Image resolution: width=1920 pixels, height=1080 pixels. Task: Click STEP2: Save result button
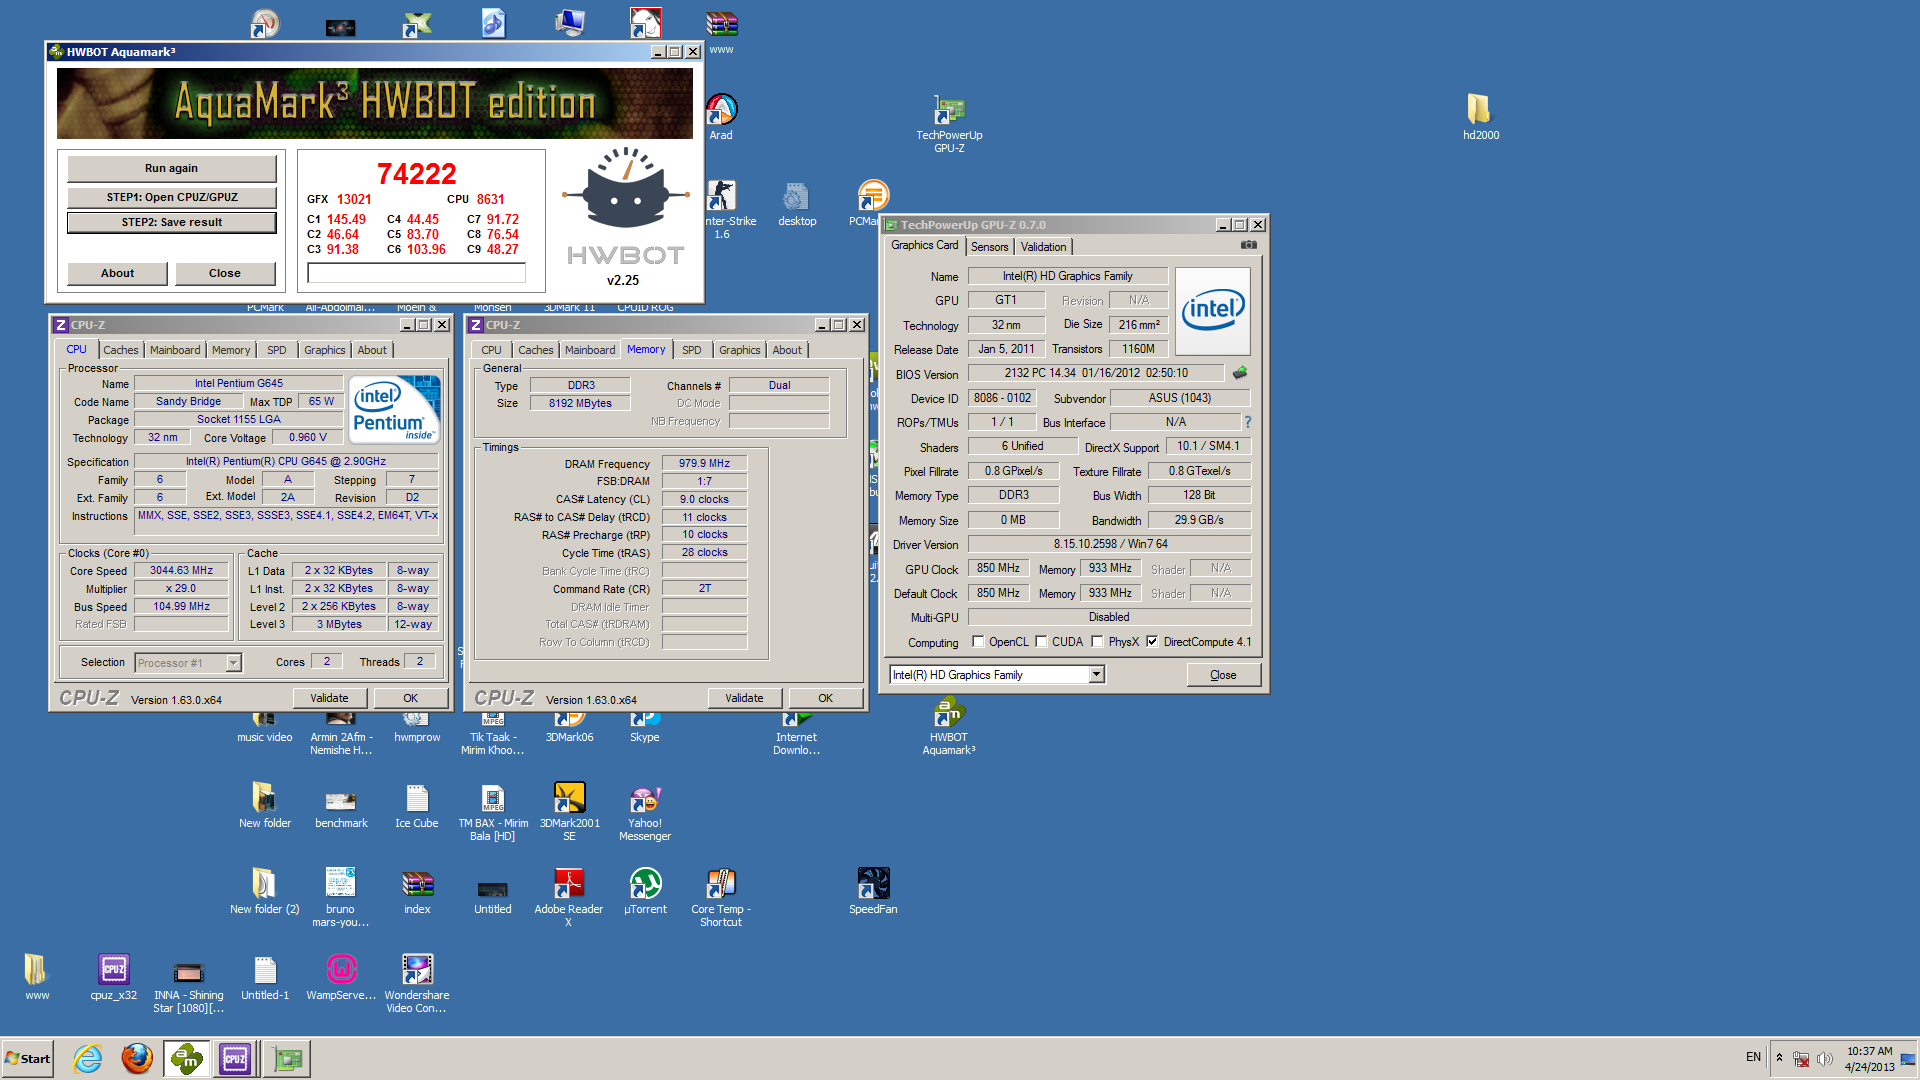pyautogui.click(x=172, y=222)
